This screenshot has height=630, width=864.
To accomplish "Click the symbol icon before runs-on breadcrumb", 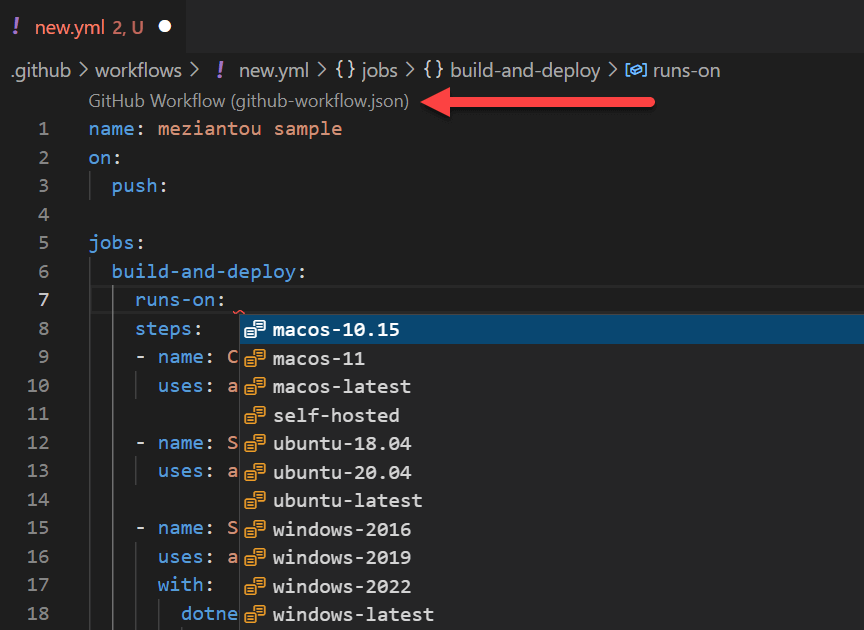I will pos(634,70).
